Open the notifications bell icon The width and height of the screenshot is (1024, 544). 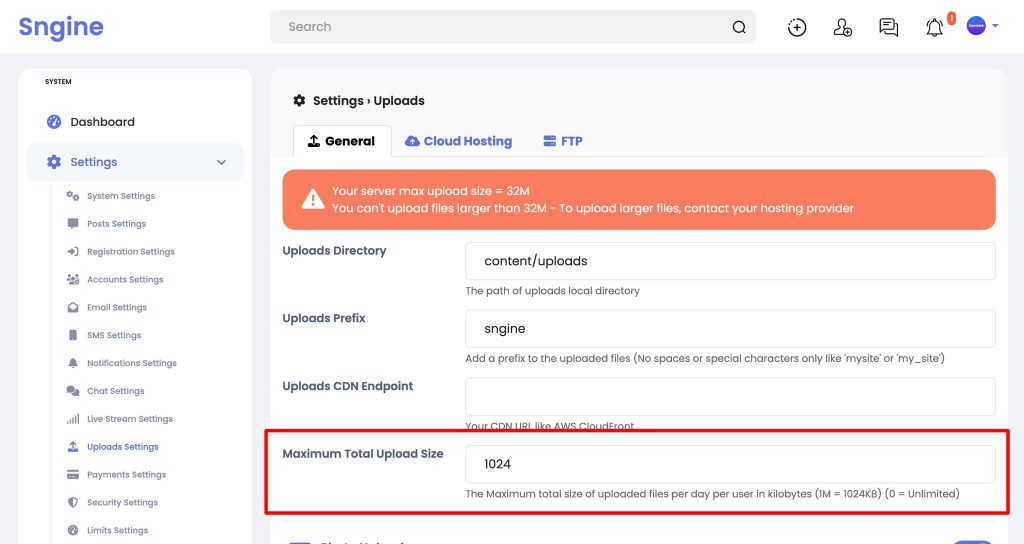(x=935, y=27)
